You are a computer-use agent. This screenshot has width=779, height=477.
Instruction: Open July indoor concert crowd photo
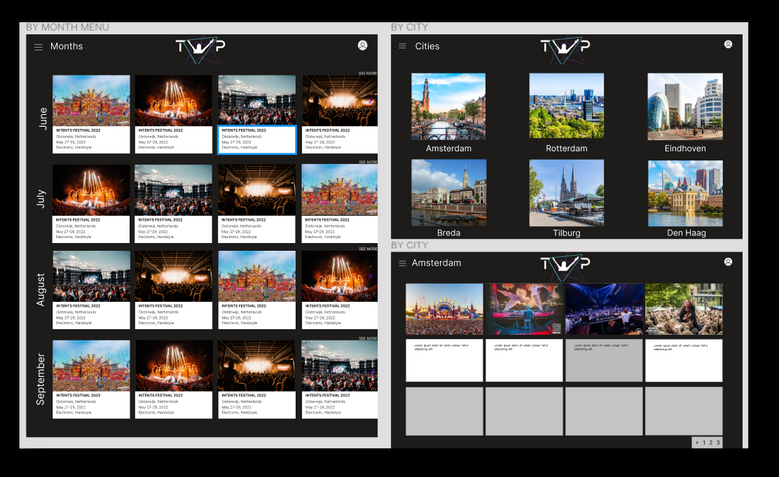click(257, 190)
